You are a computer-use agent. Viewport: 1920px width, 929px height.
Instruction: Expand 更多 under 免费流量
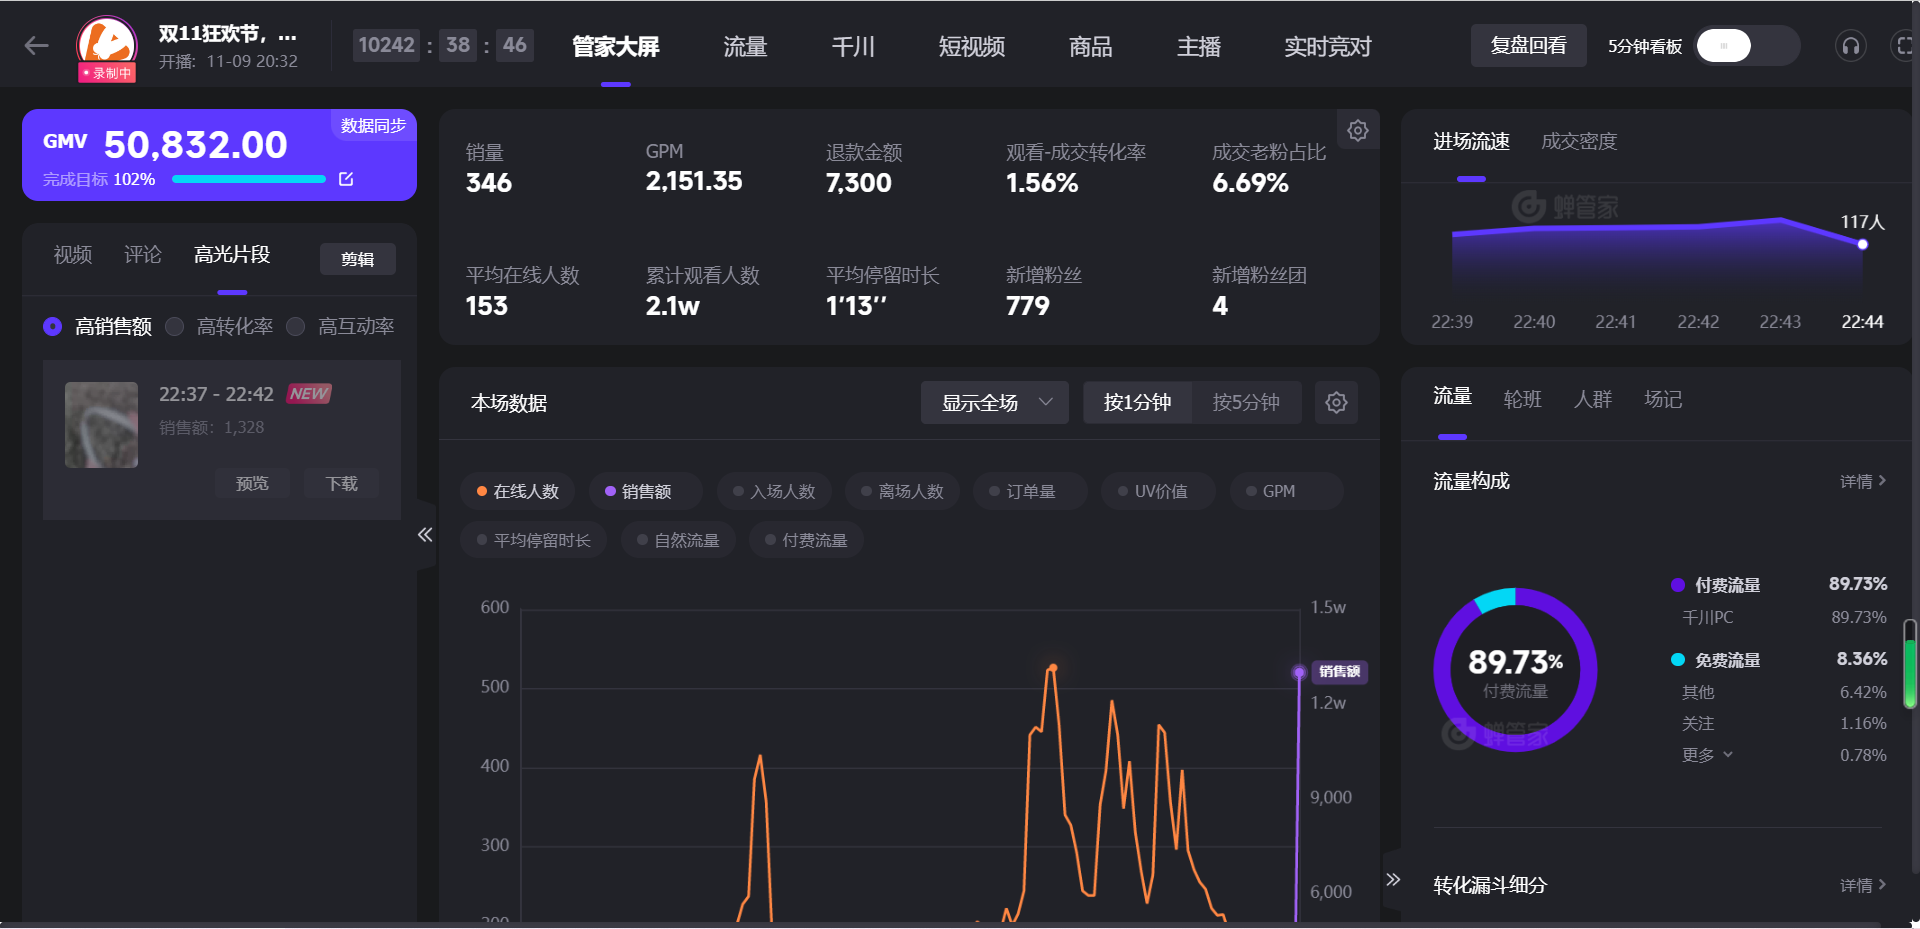1707,755
